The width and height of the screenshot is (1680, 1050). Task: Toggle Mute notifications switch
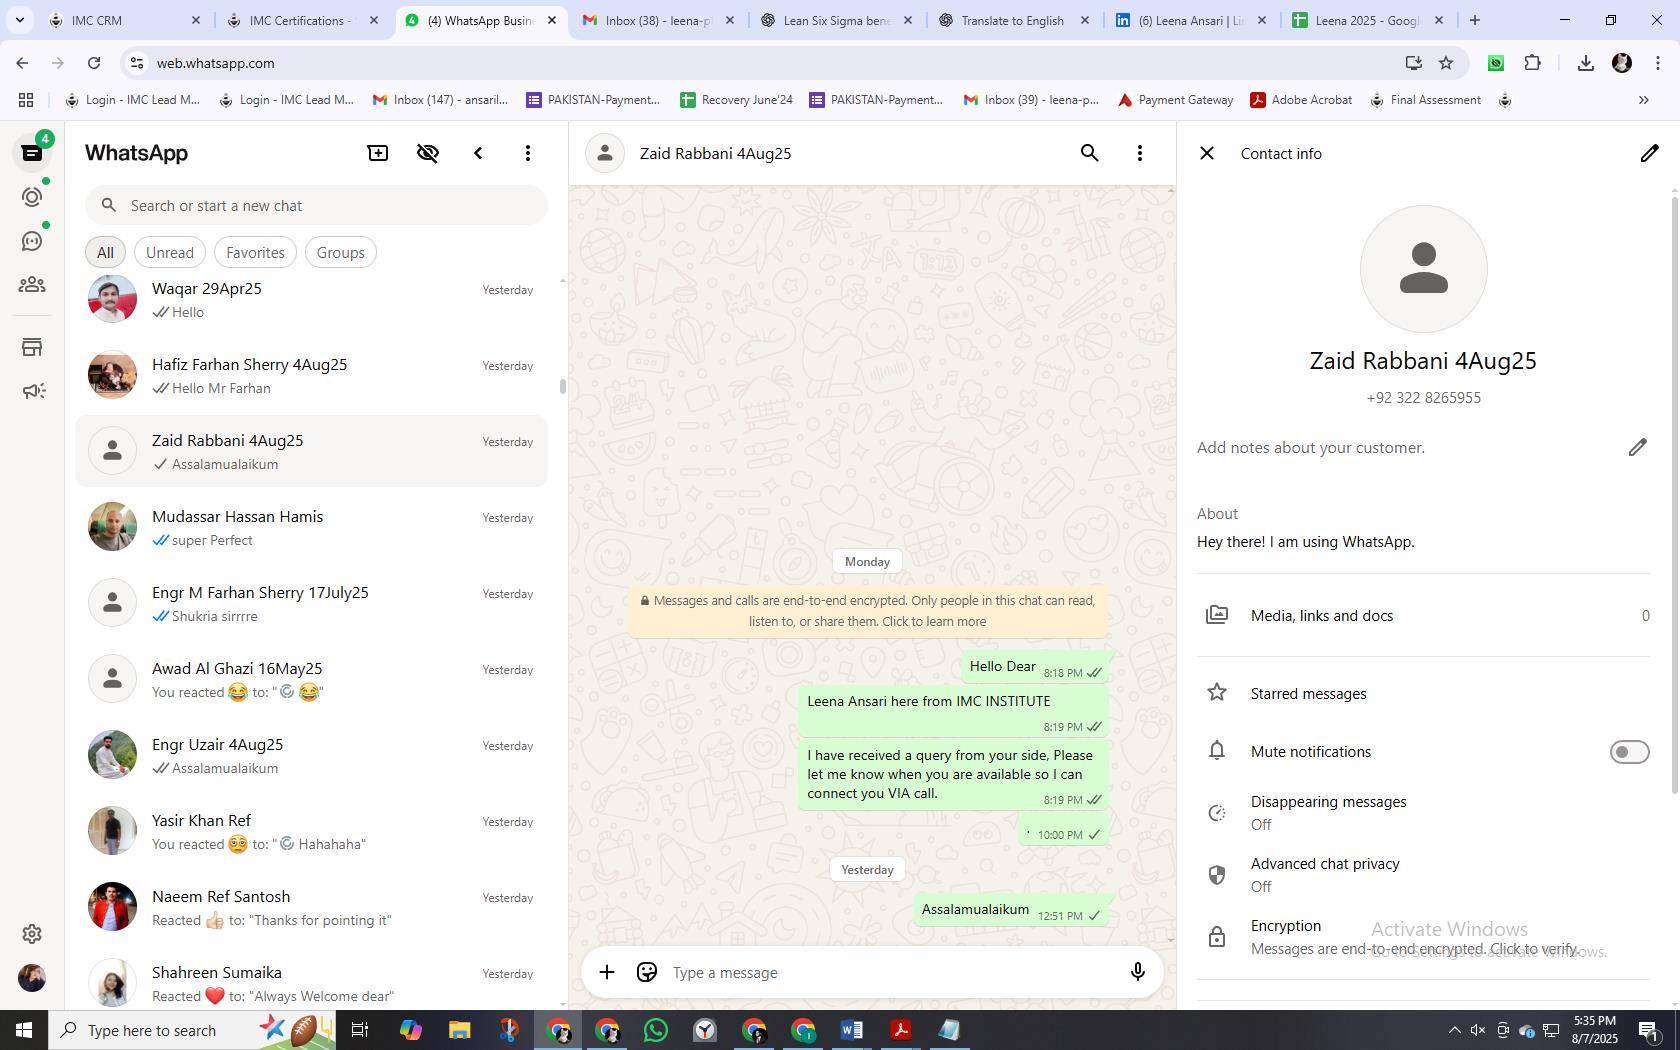(1629, 752)
